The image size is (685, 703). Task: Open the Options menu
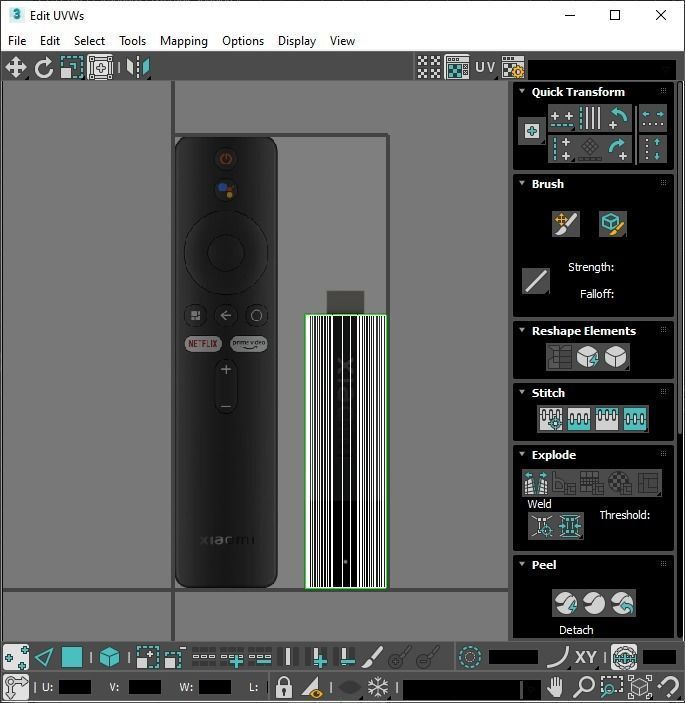pos(243,41)
